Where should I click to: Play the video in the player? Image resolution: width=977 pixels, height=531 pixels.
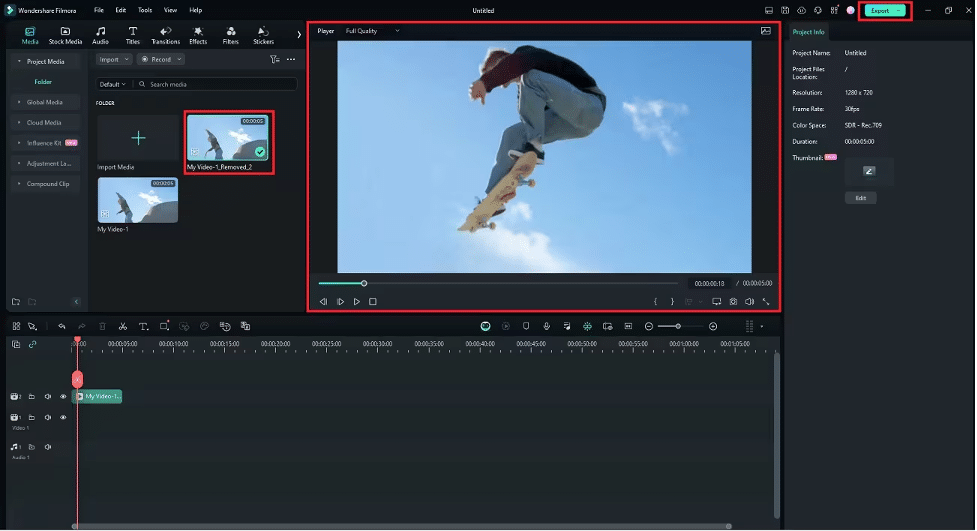[x=356, y=302]
